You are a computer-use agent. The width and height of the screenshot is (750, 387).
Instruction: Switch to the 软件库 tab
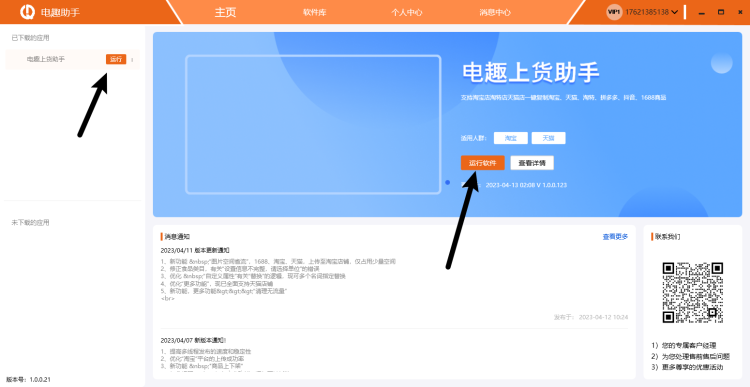point(315,13)
